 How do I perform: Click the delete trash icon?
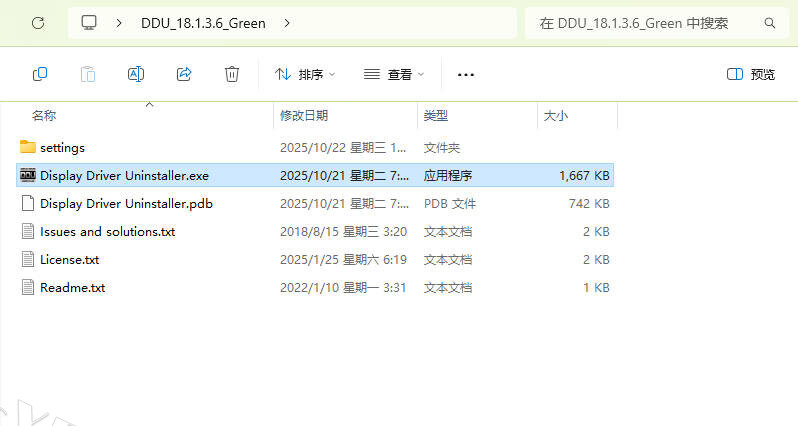pos(232,74)
